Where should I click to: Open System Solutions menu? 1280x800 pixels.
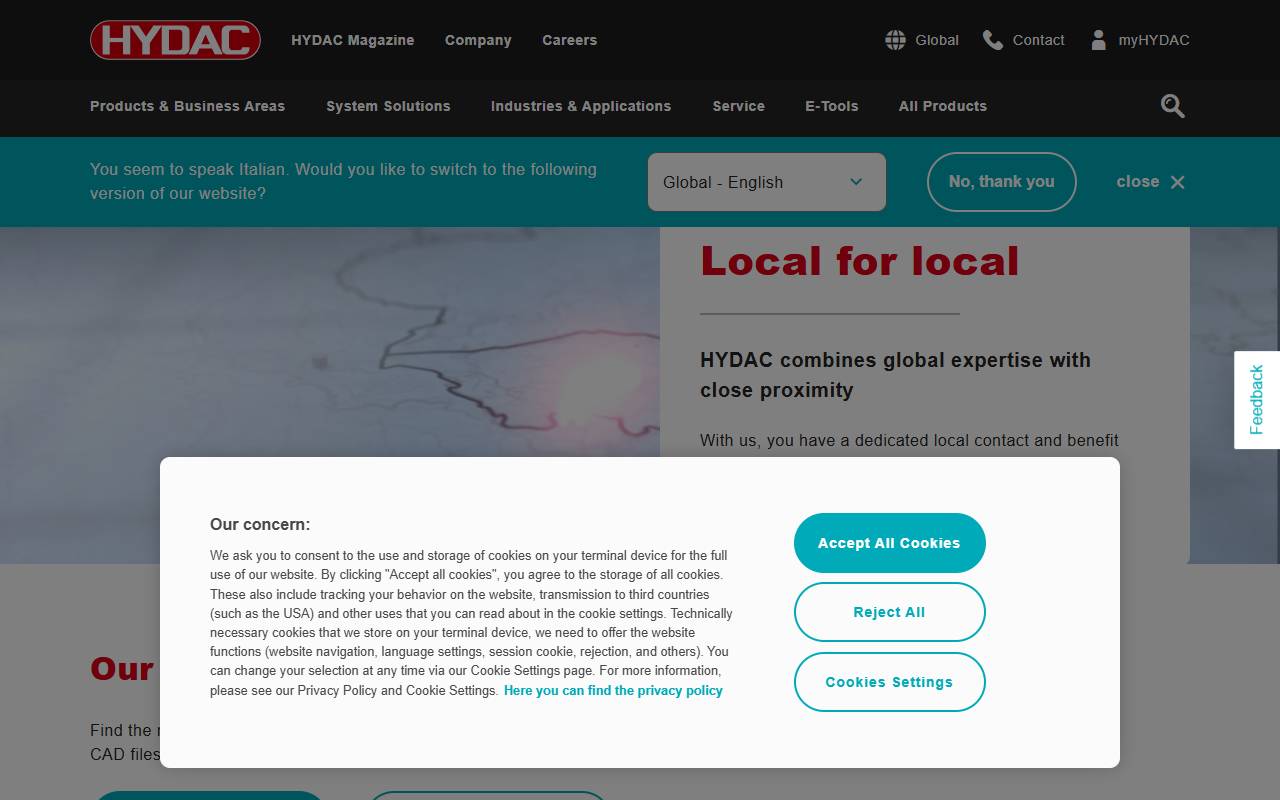tap(388, 106)
